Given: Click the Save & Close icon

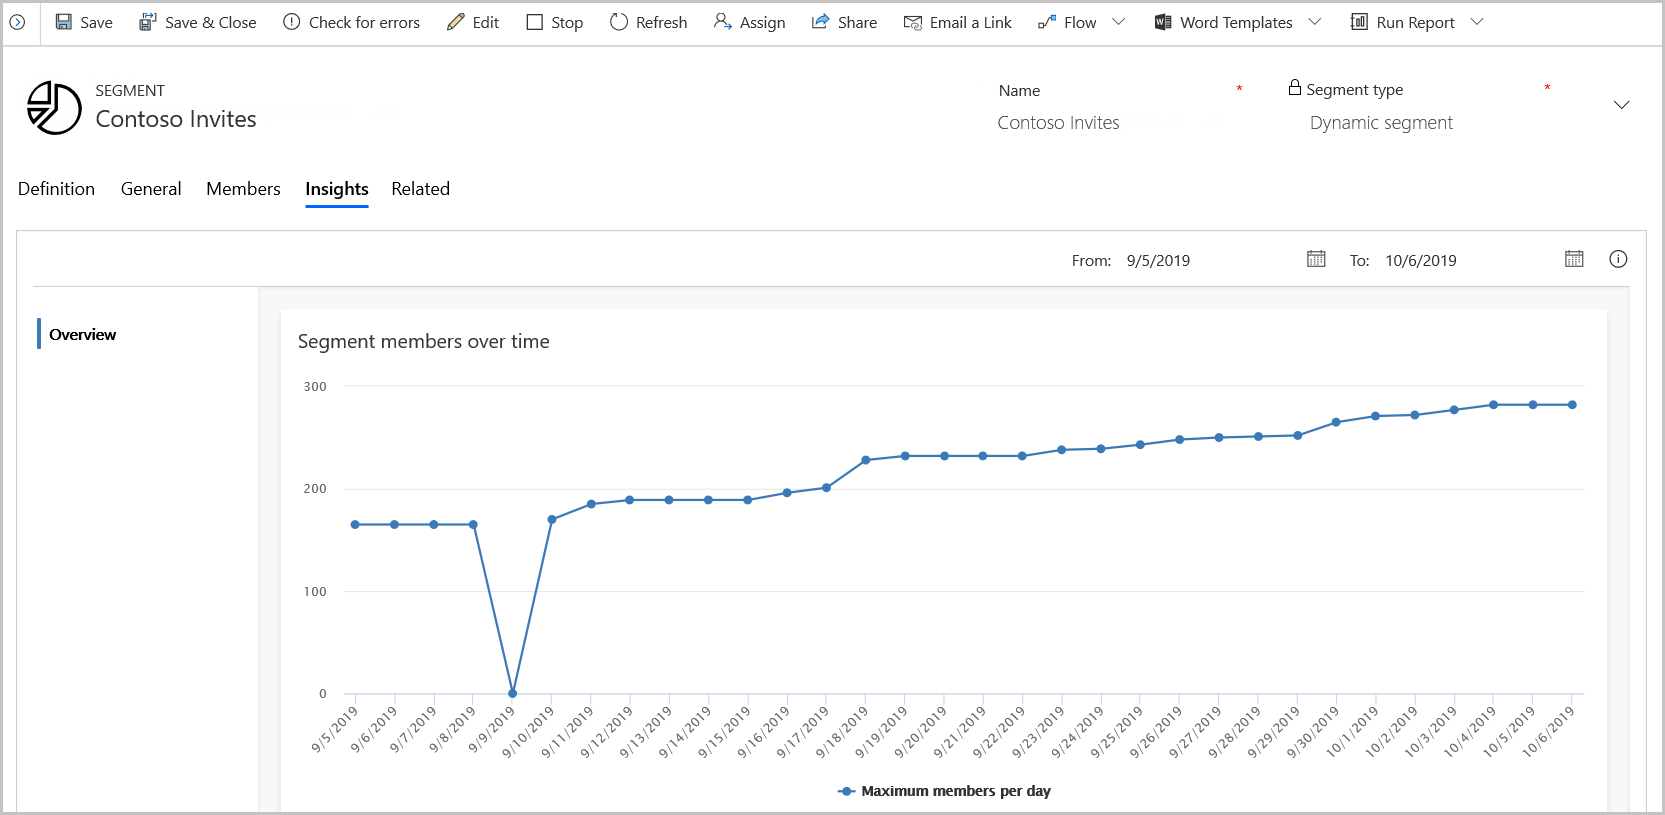Looking at the screenshot, I should (147, 22).
